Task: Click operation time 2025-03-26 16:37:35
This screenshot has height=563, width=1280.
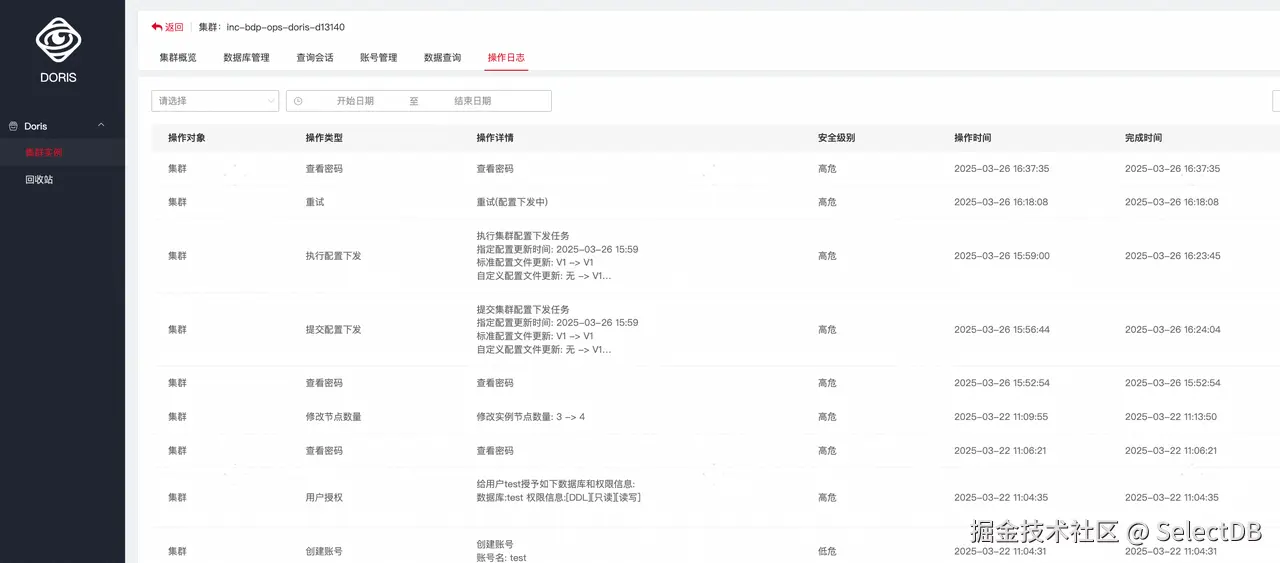Action: point(1001,169)
